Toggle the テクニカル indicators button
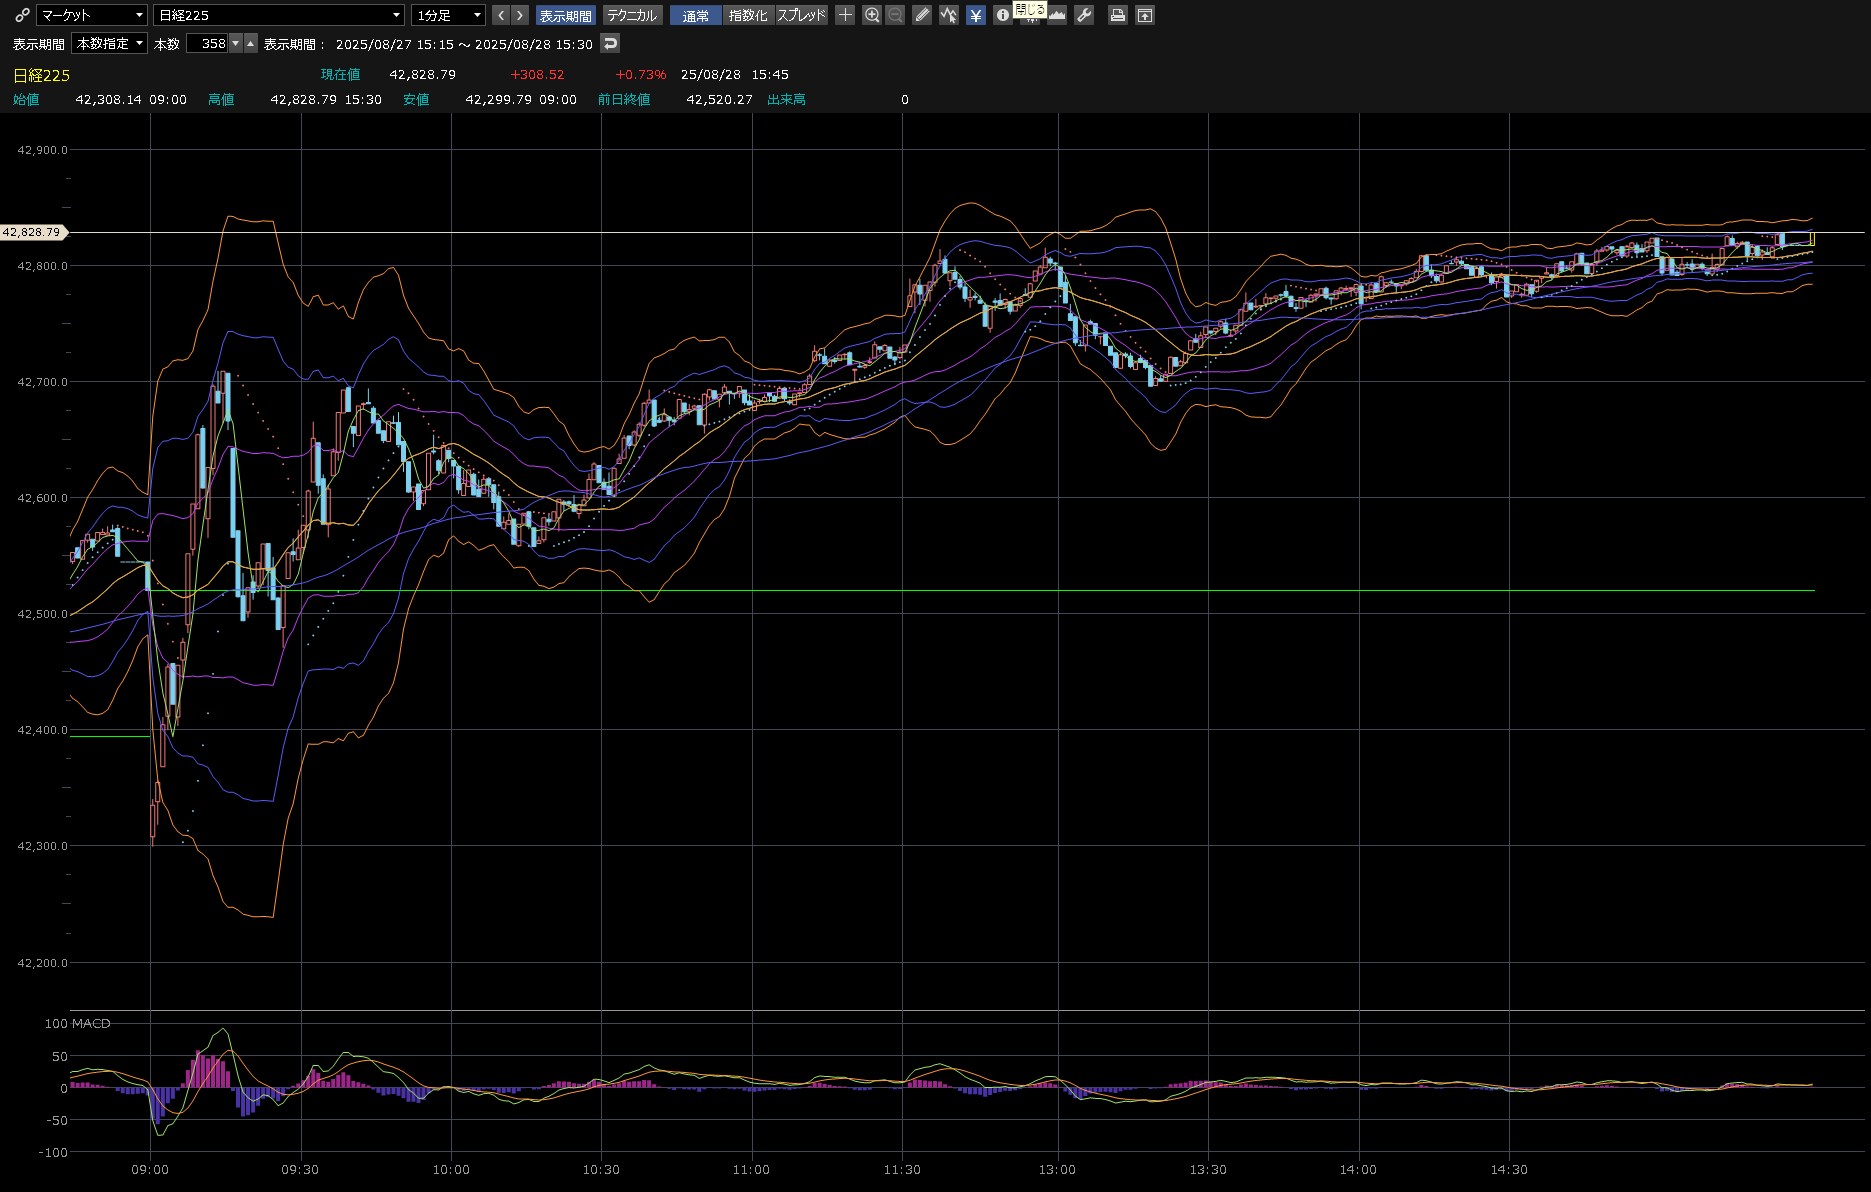Viewport: 1871px width, 1192px height. 632,15
